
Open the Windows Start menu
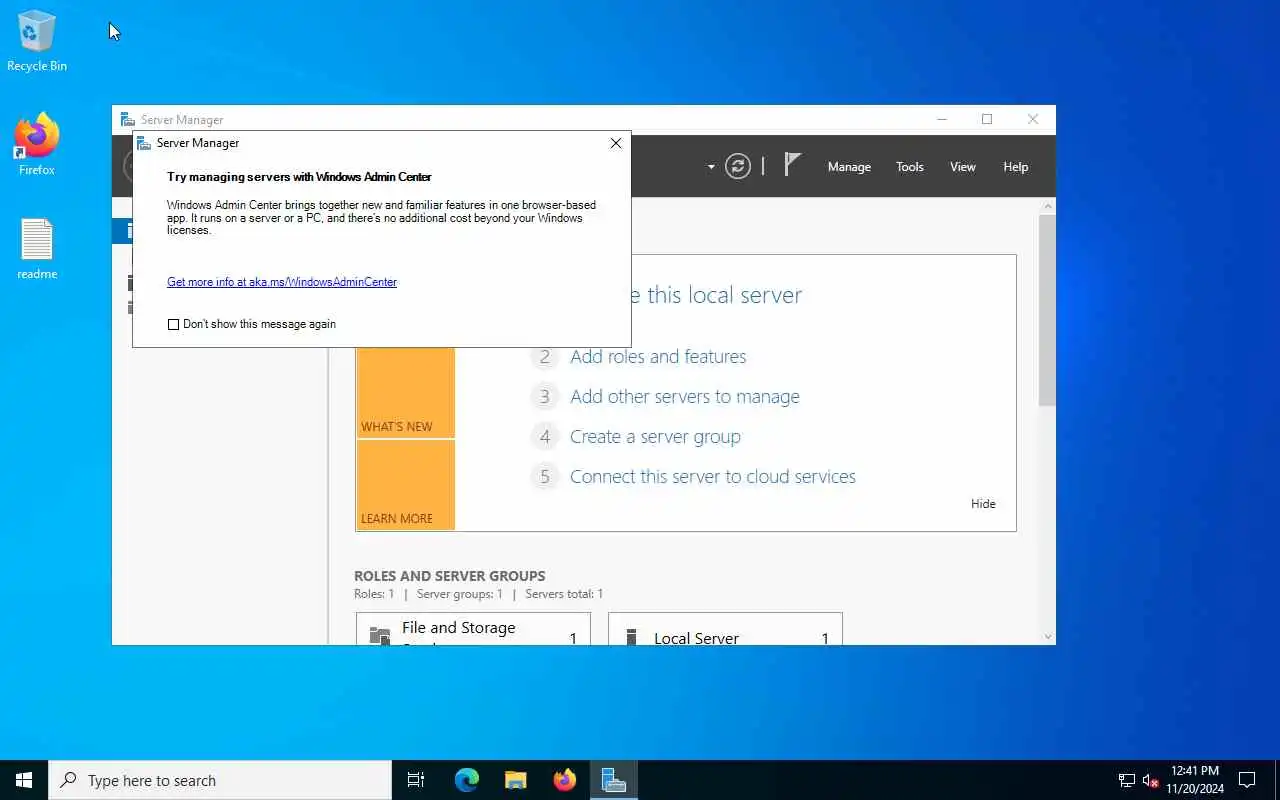[x=24, y=780]
